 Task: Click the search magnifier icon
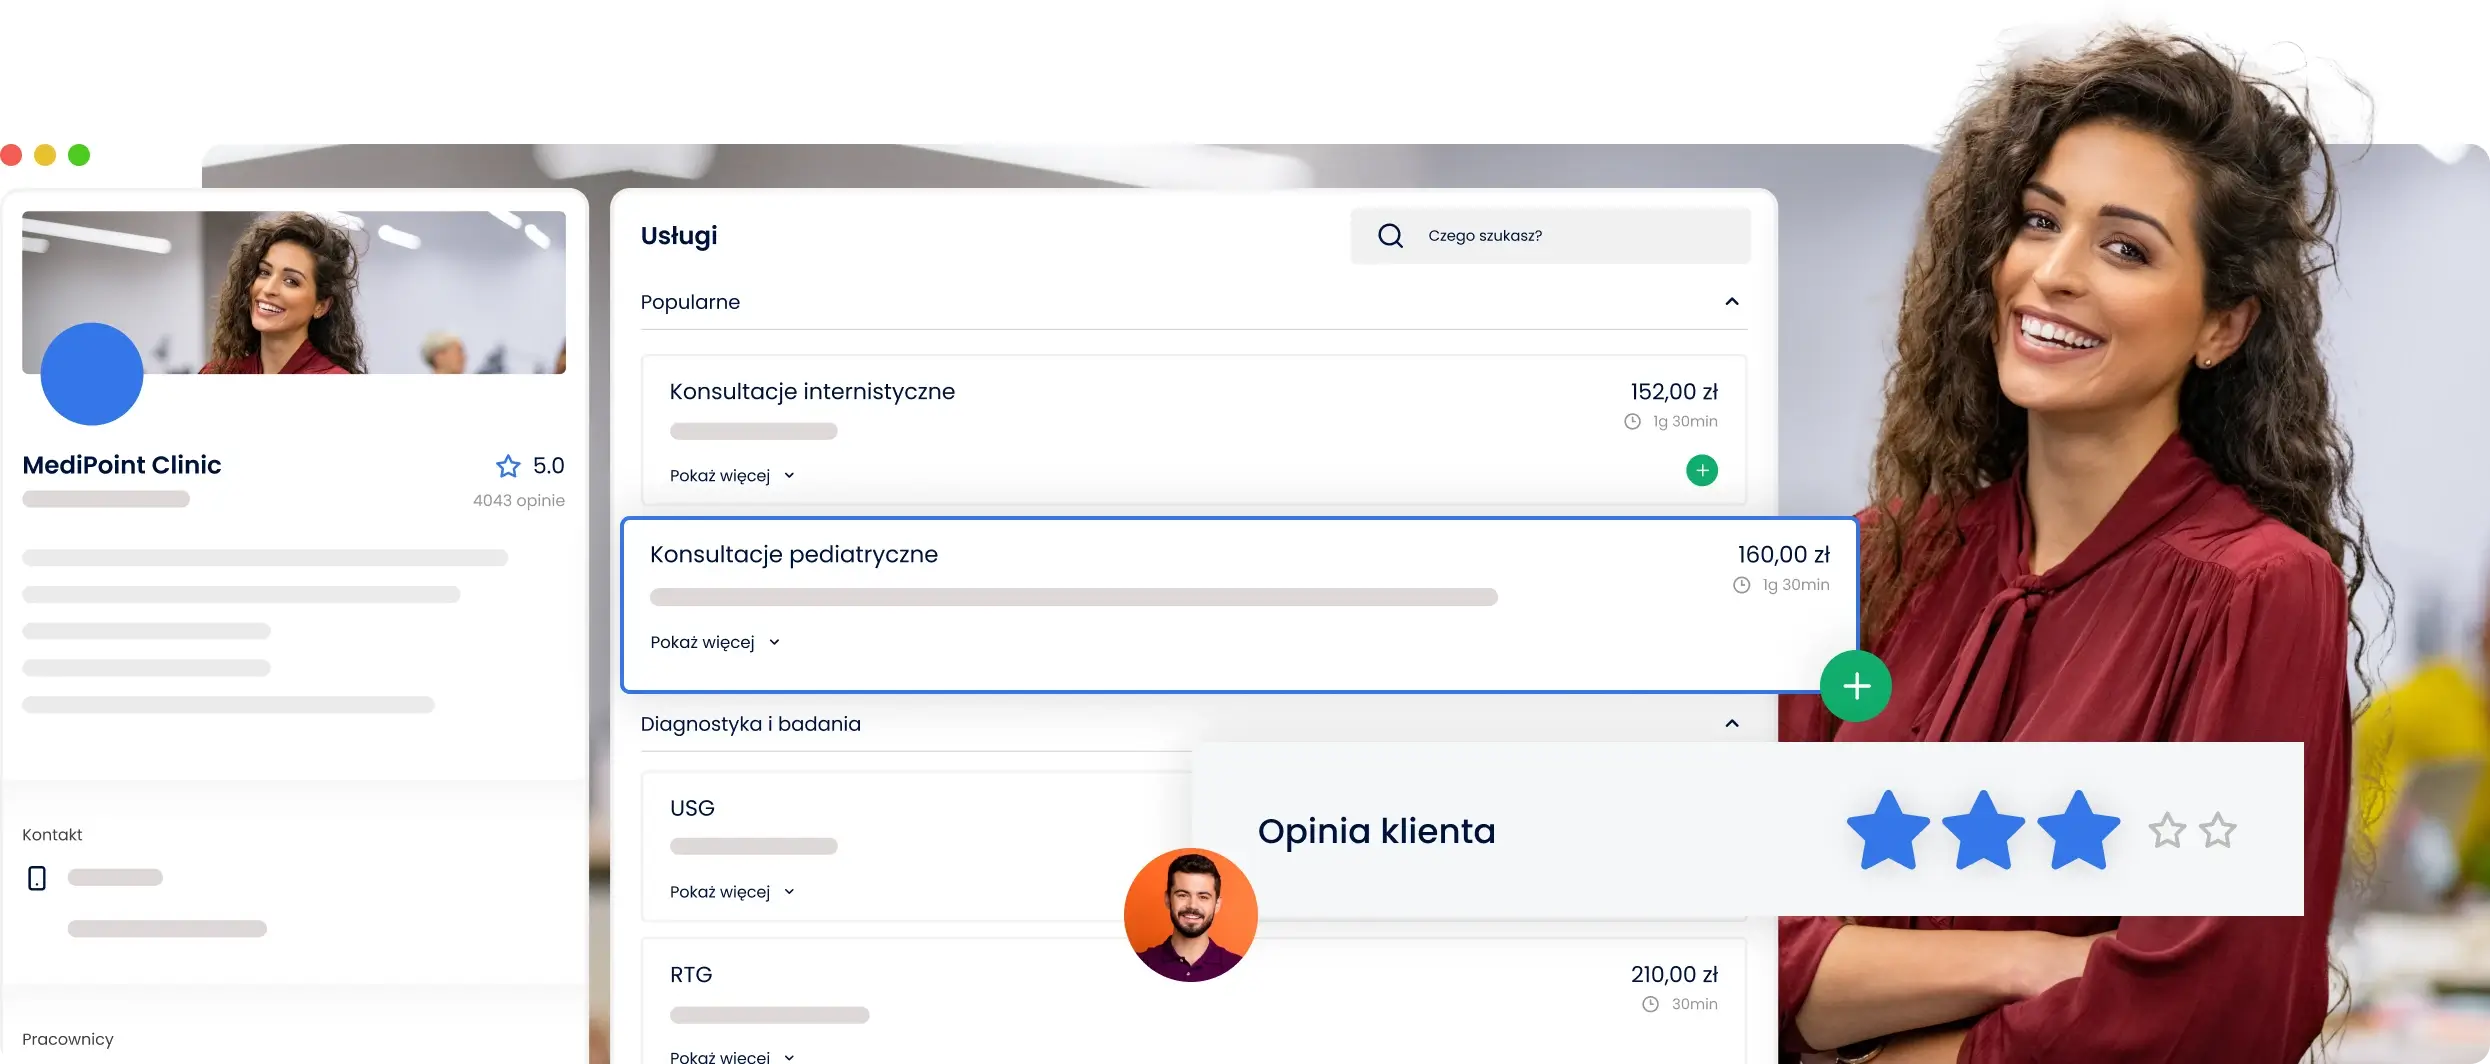(x=1390, y=236)
